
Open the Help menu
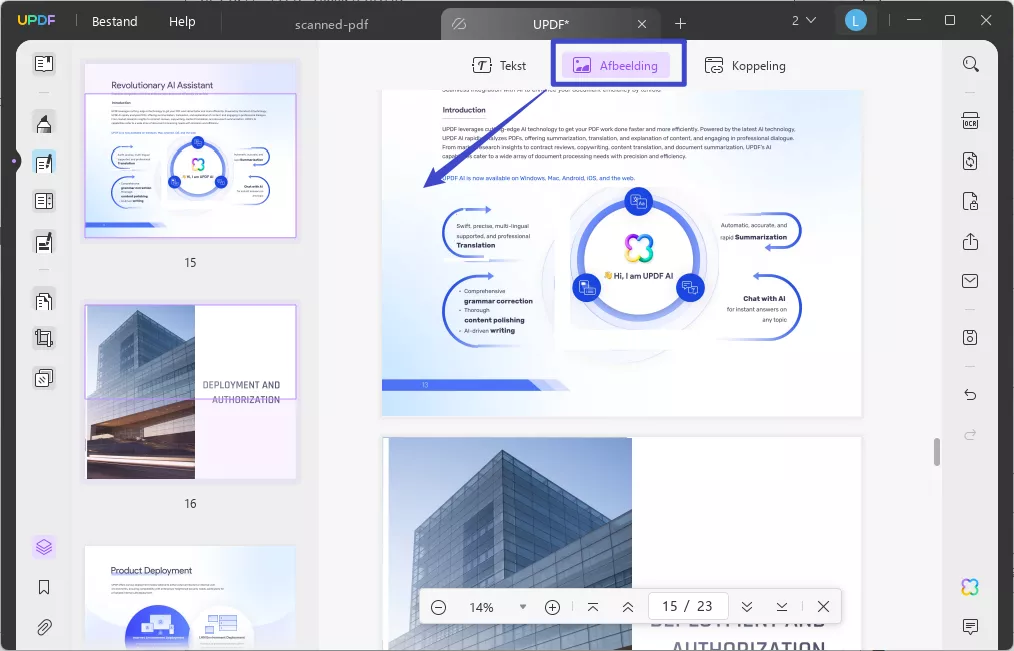point(182,21)
